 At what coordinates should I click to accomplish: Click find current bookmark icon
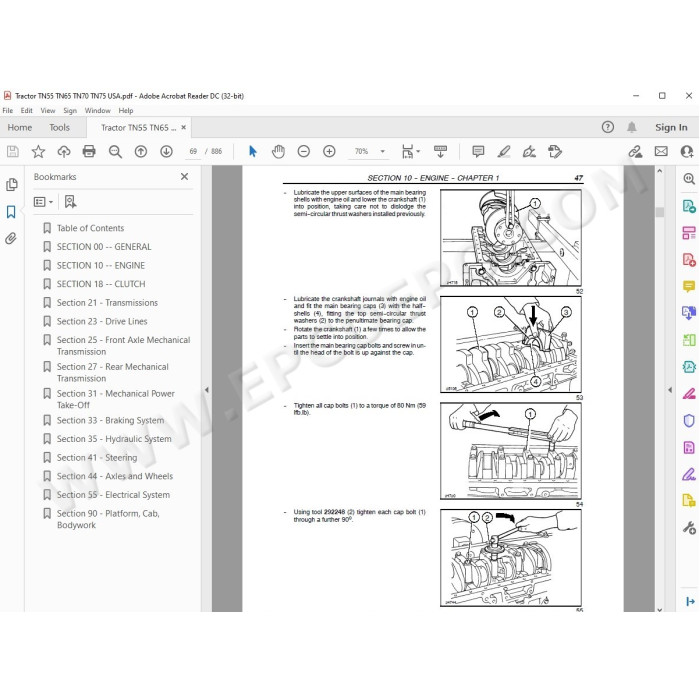70,202
